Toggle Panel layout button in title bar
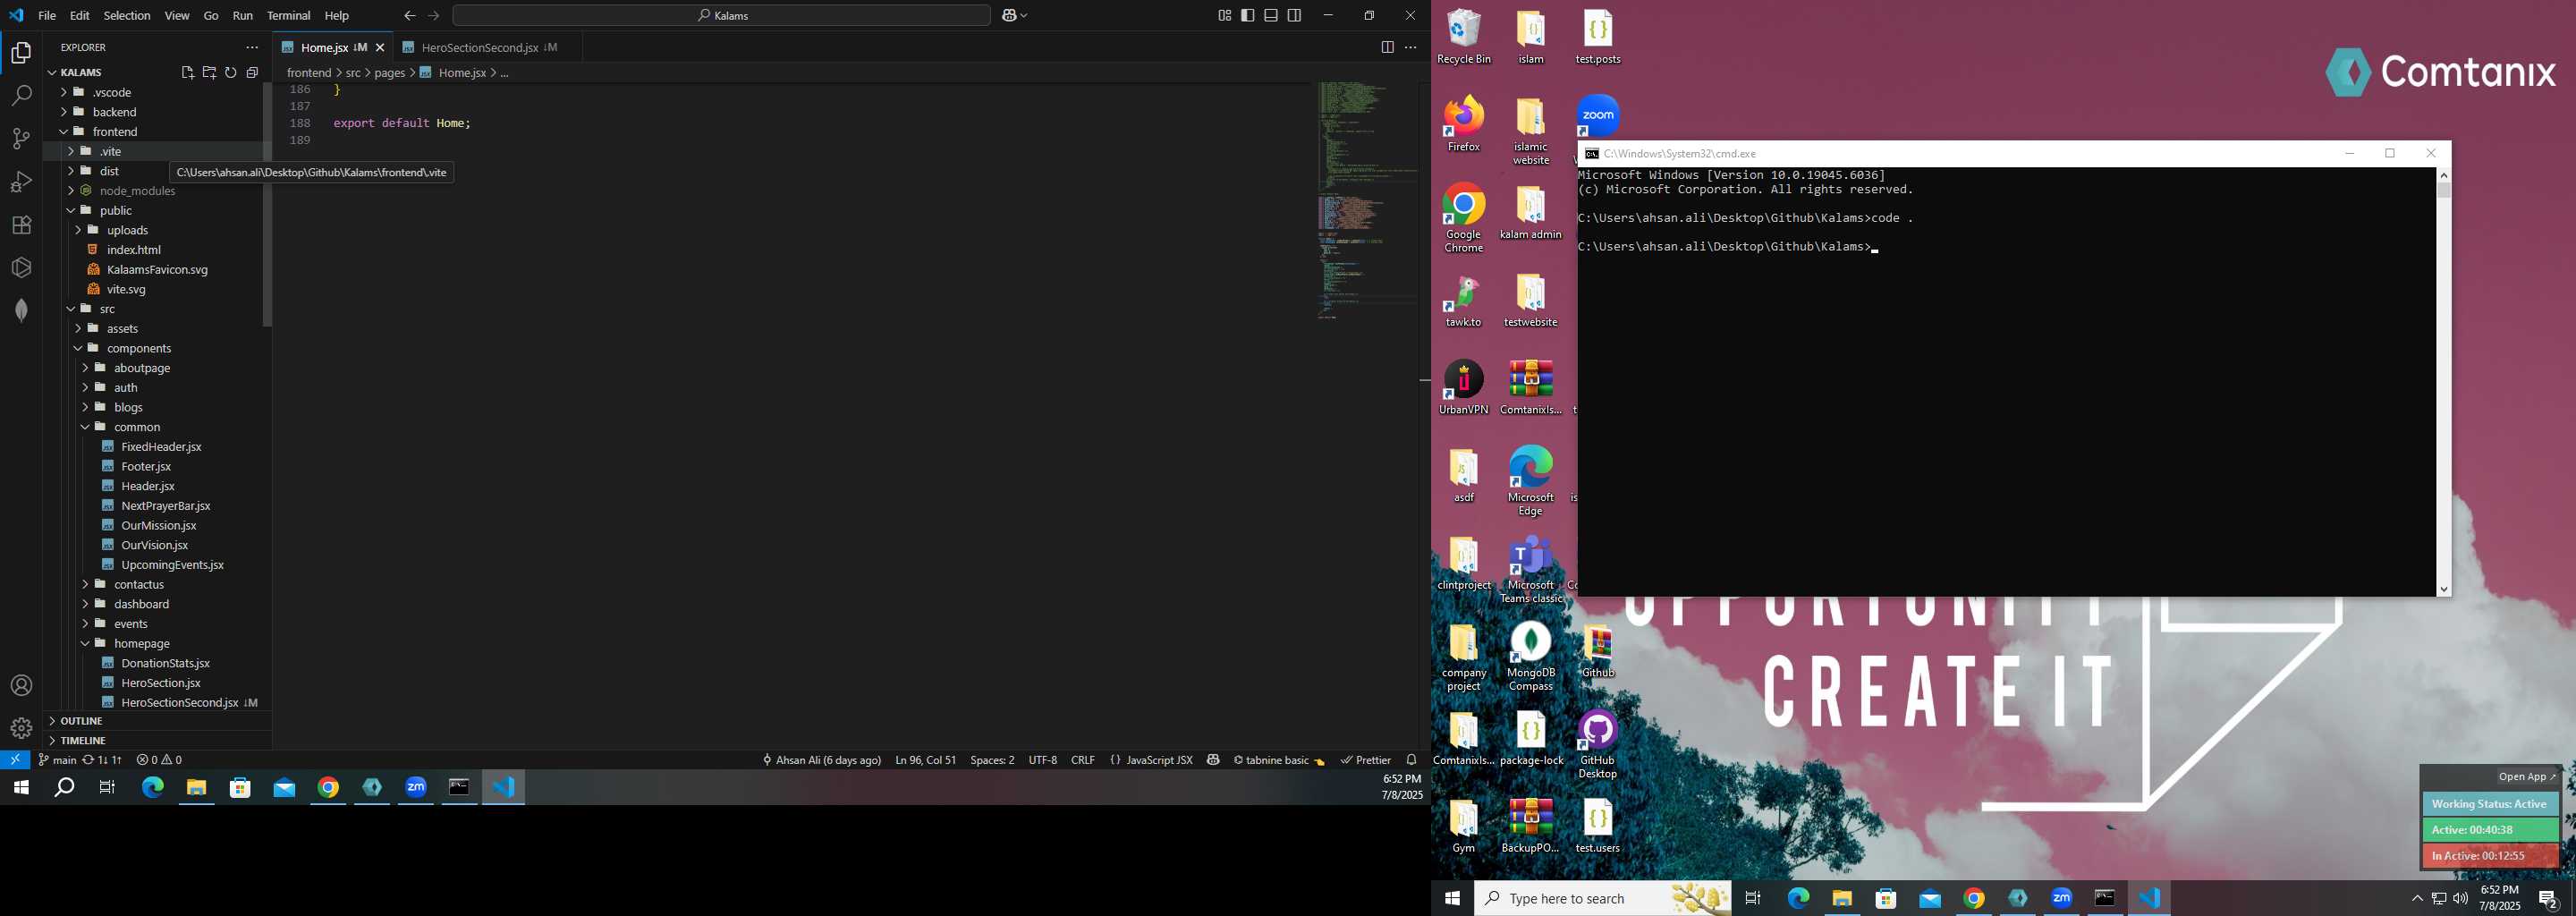Viewport: 2576px width, 916px height. click(1271, 15)
